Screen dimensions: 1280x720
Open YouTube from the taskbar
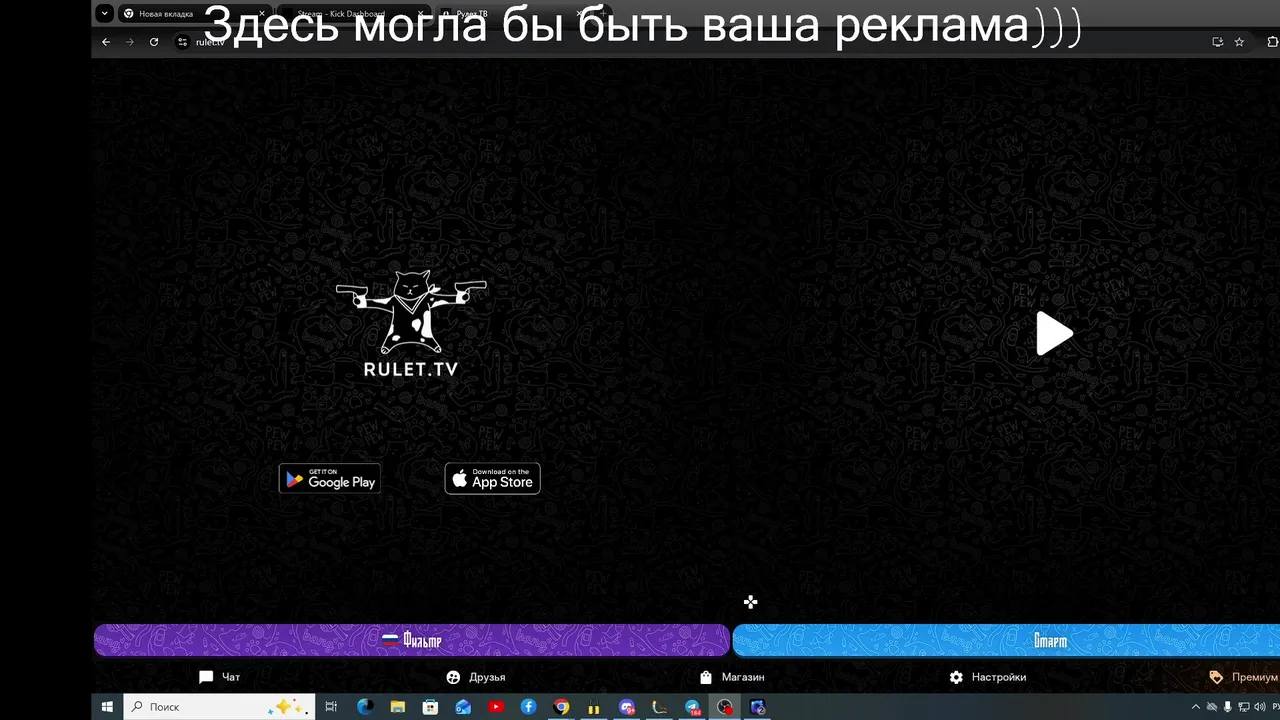[496, 707]
